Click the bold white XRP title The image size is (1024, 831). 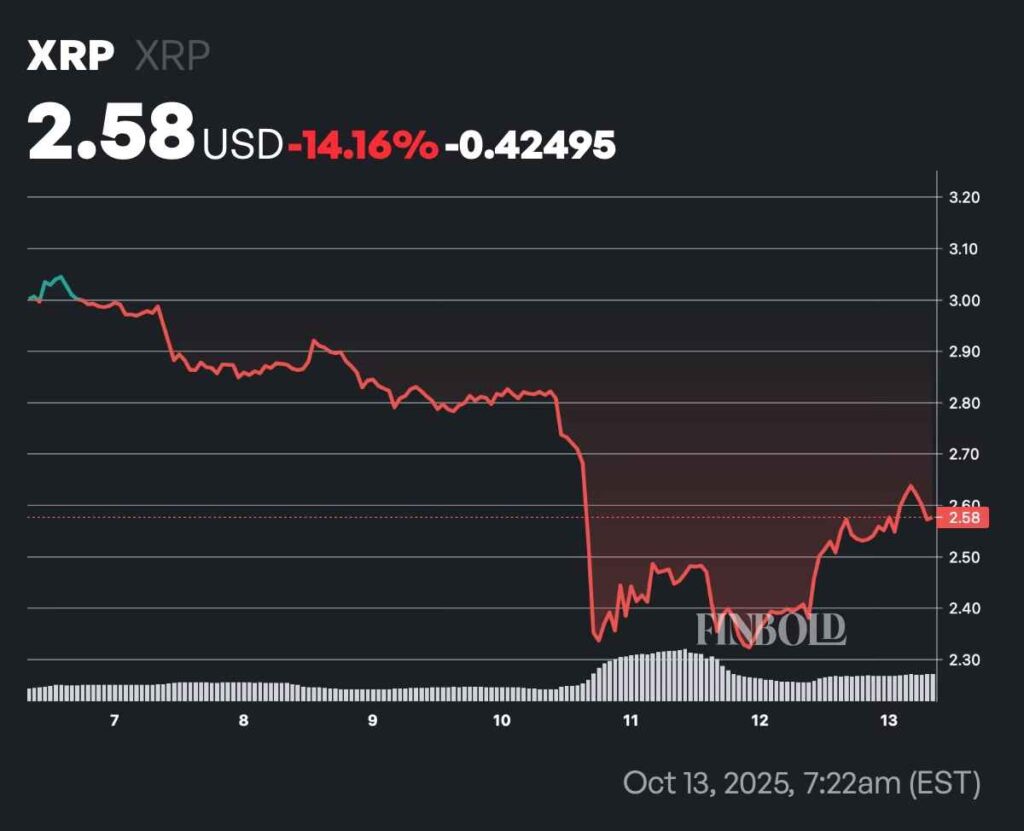click(x=68, y=57)
